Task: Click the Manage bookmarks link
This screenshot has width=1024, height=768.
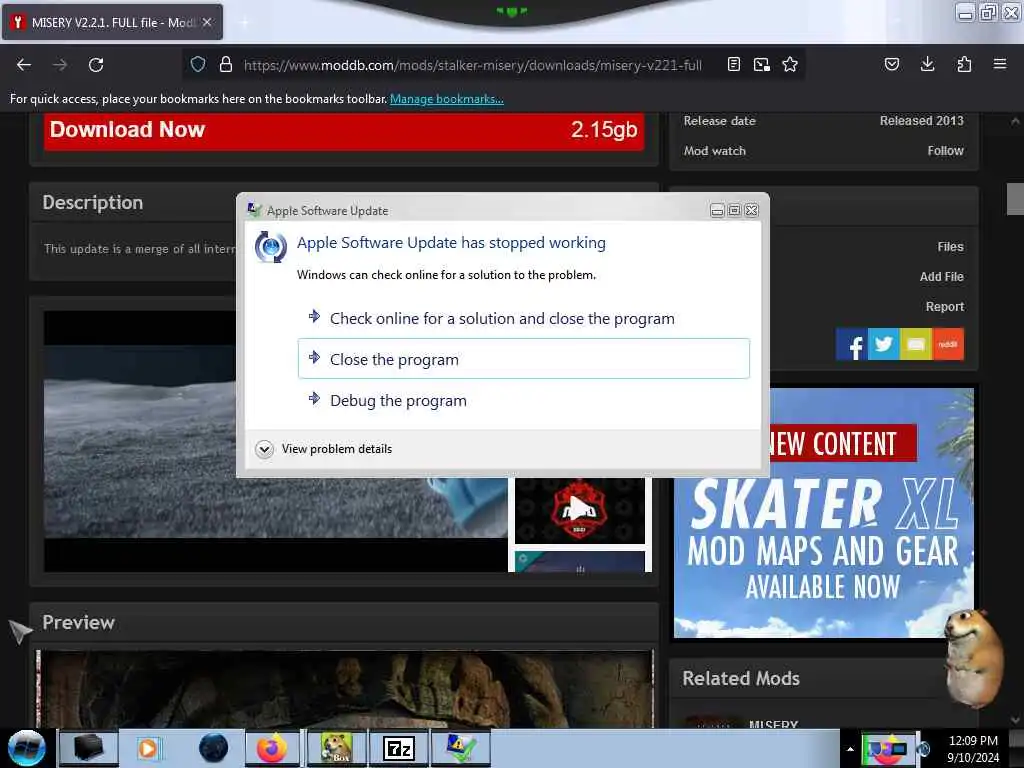Action: tap(447, 99)
